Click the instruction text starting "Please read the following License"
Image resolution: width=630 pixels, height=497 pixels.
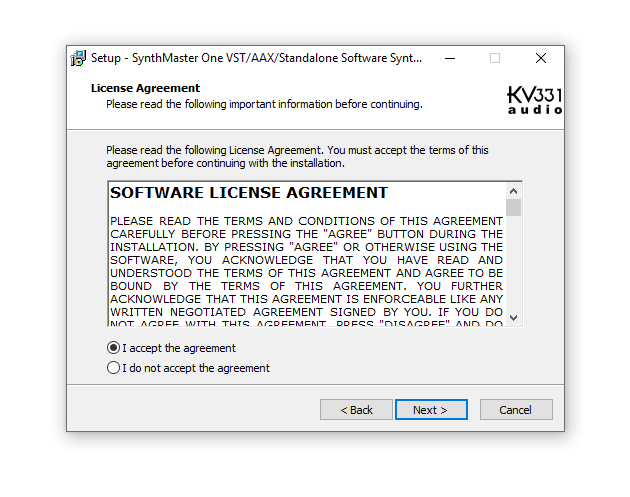click(x=297, y=157)
